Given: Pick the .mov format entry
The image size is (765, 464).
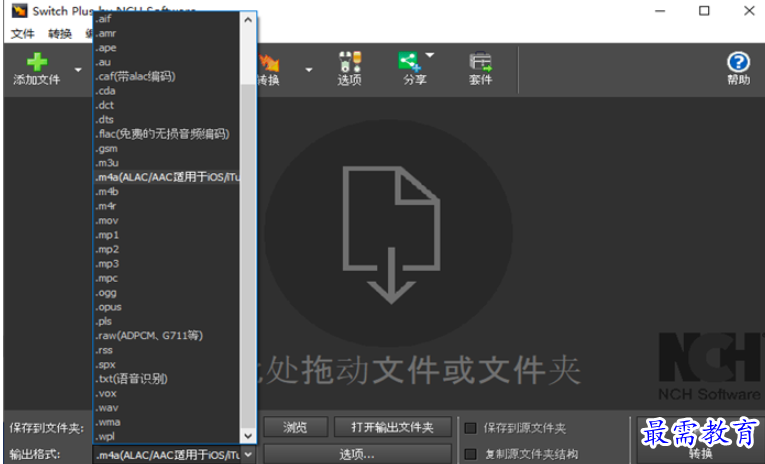Looking at the screenshot, I should 166,221.
